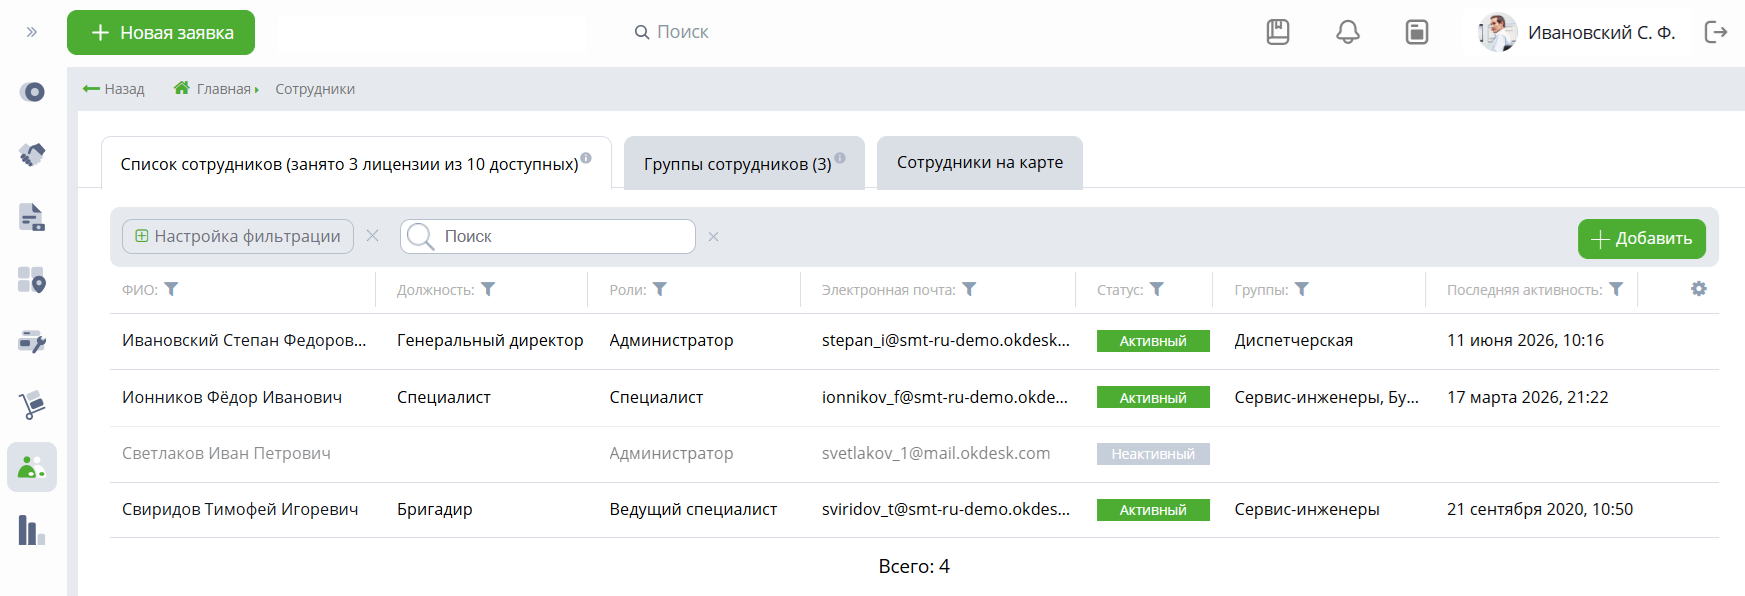Viewport: 1745px width, 596px height.
Task: Select the Список сотрудников tab
Action: 356,163
